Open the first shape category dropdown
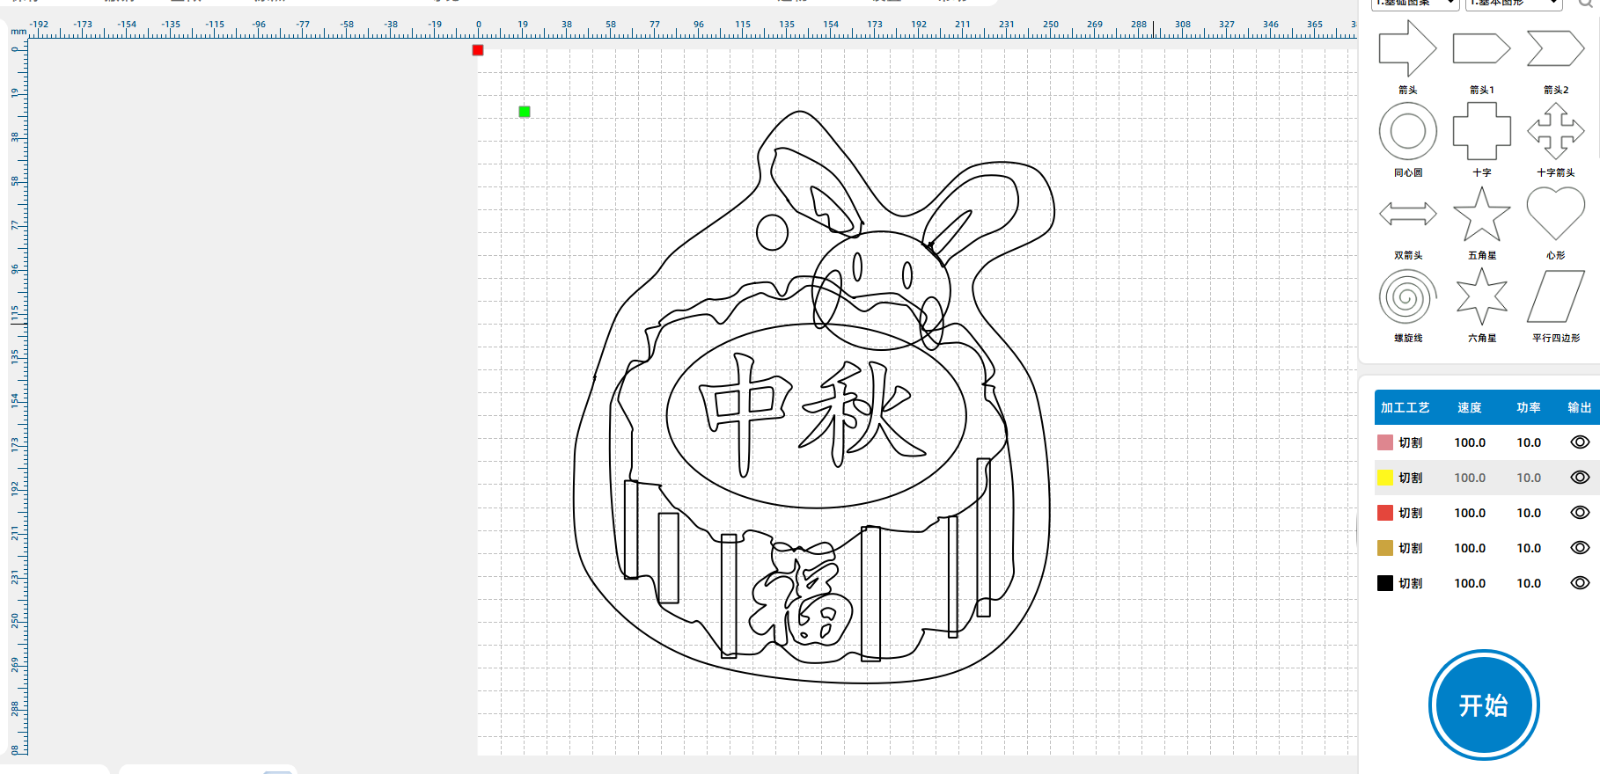This screenshot has width=1600, height=774. point(1415,3)
